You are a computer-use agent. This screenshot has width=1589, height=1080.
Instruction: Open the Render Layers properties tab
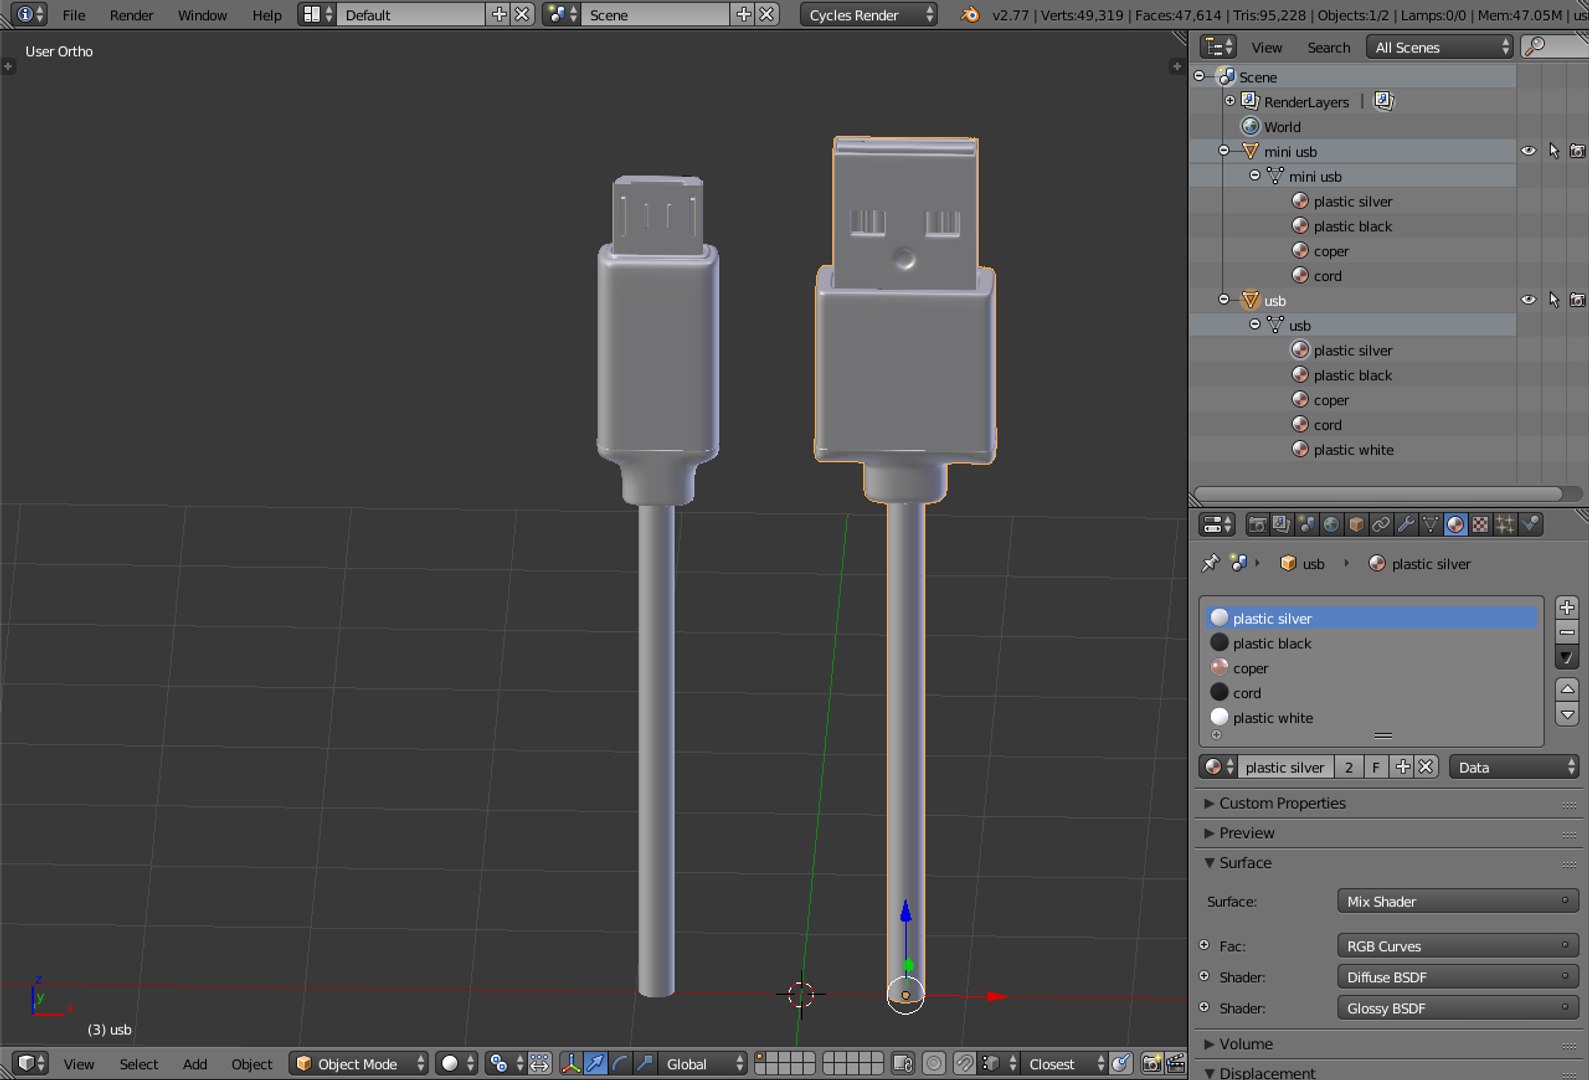[1282, 524]
